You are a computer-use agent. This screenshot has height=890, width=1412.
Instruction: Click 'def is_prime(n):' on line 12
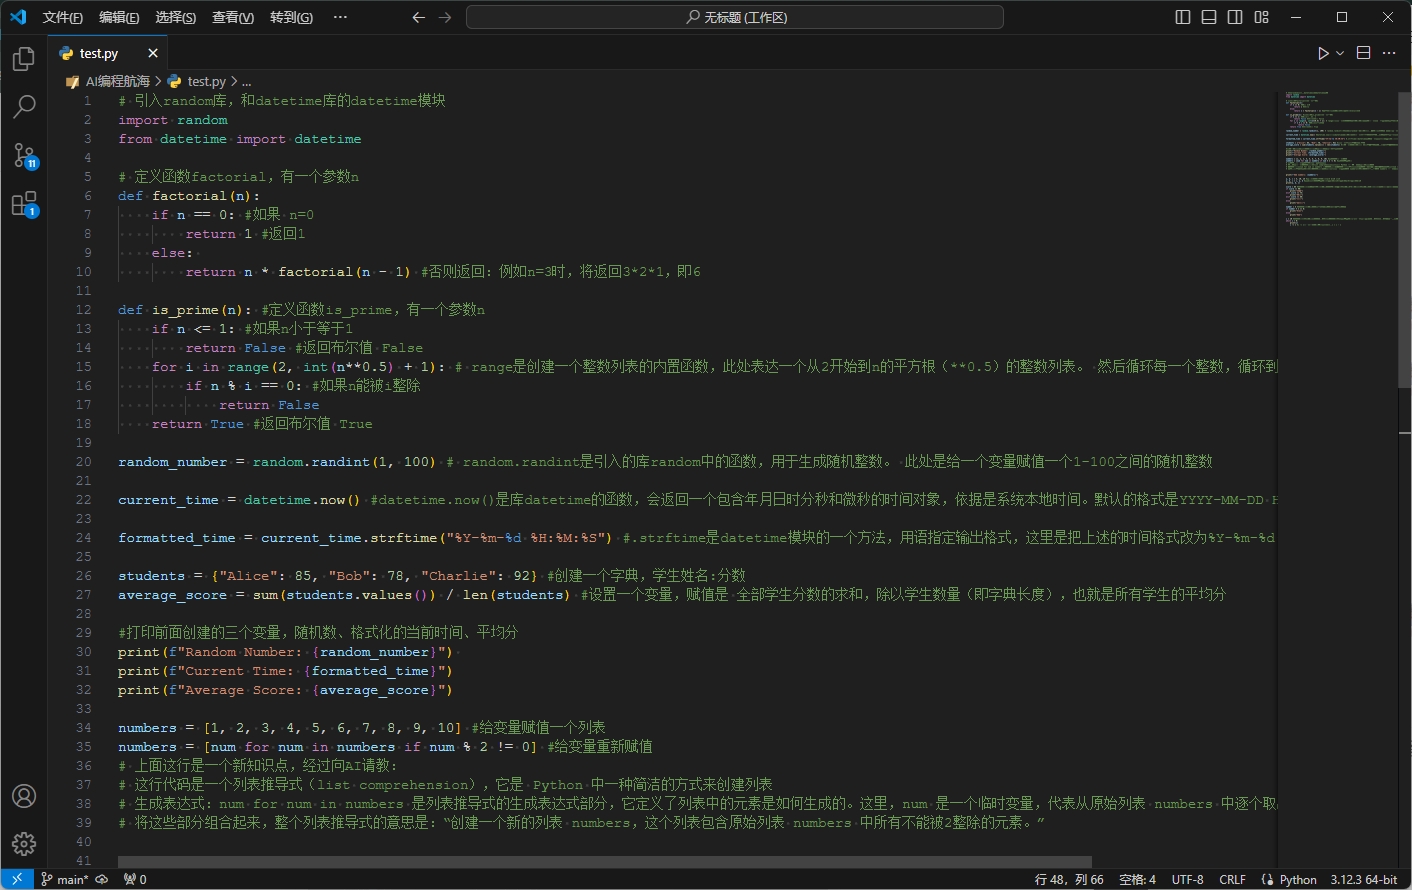185,310
